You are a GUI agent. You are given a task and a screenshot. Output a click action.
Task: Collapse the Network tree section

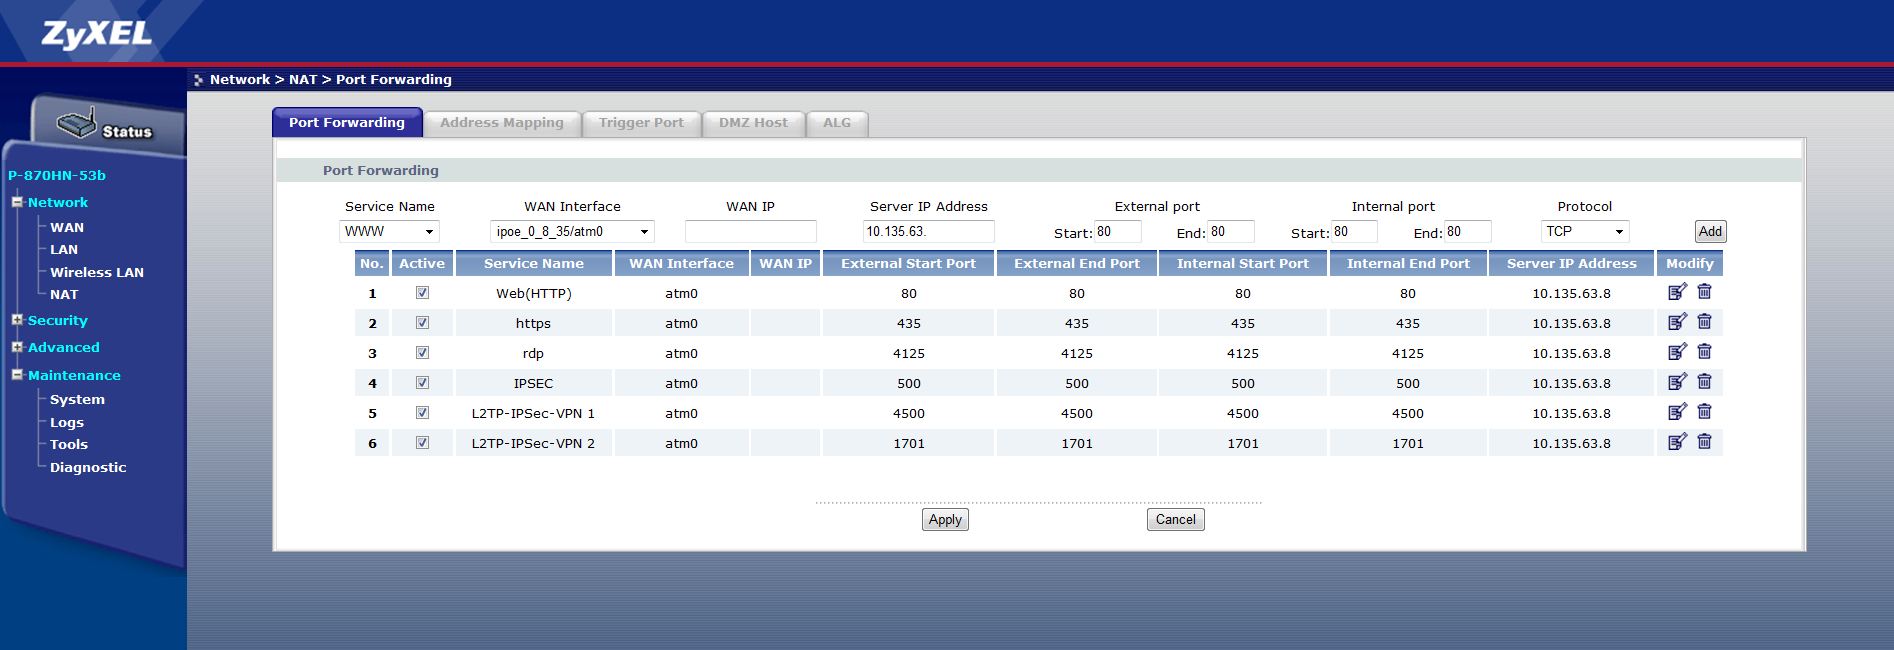pos(17,202)
